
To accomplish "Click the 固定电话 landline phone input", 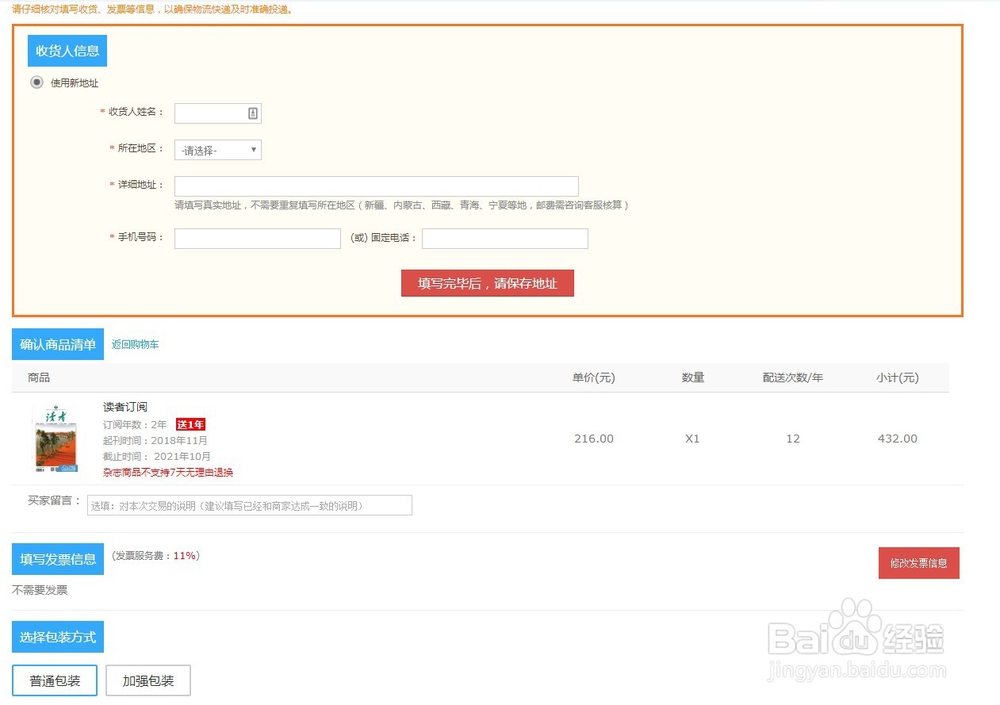I will 504,238.
